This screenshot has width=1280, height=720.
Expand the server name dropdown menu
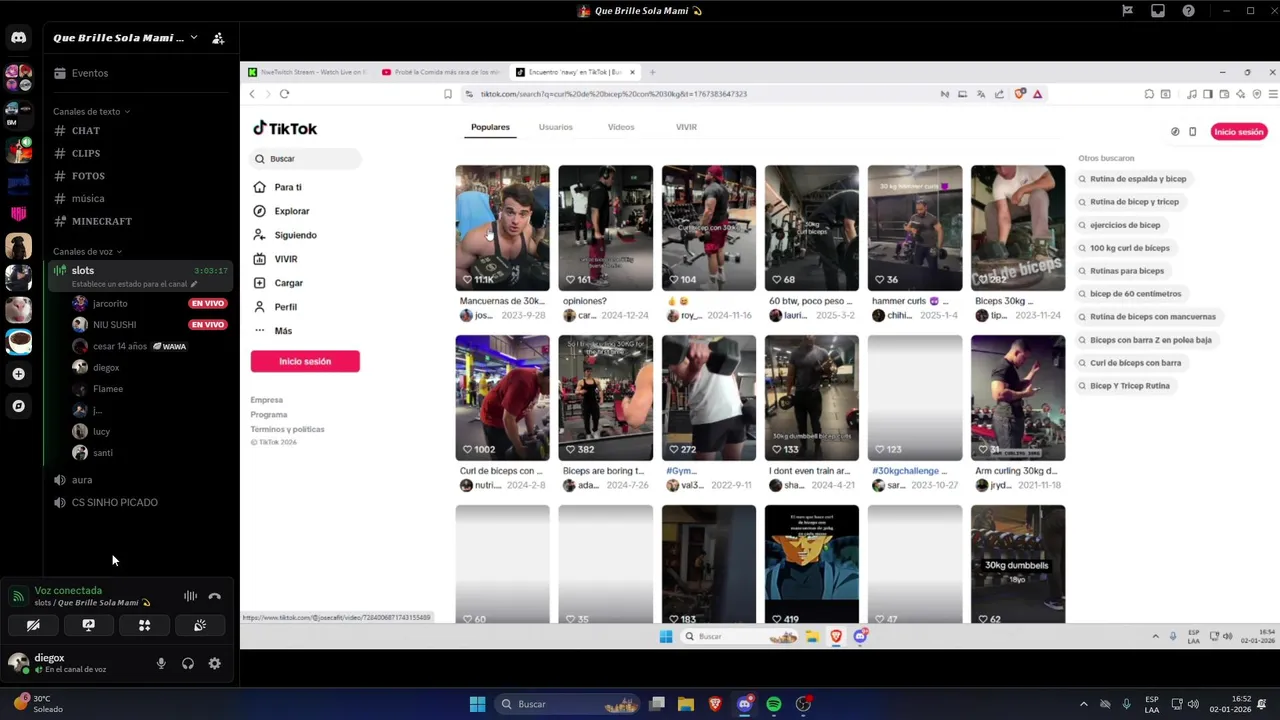(194, 38)
